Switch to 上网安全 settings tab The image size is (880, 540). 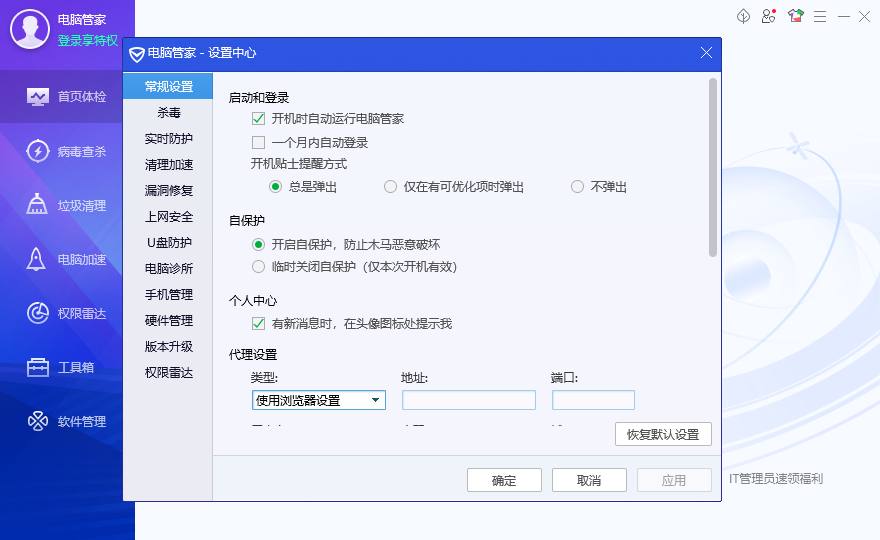[168, 217]
